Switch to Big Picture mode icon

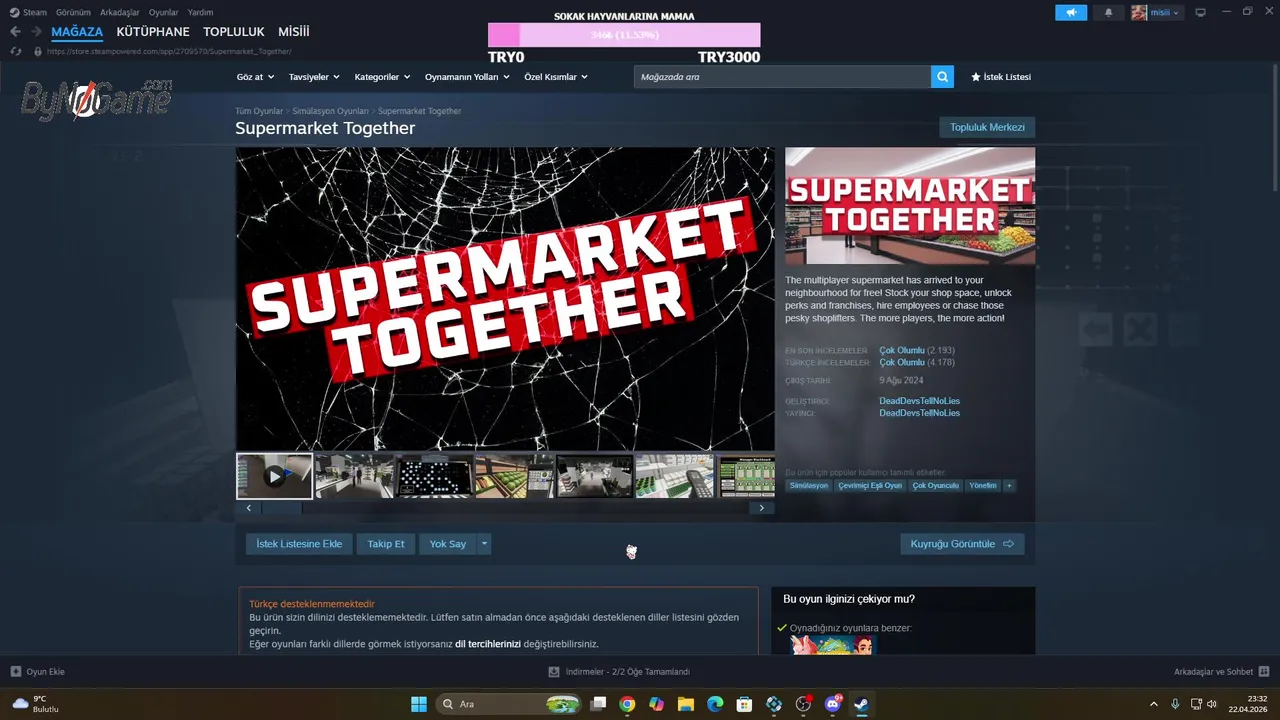click(1200, 13)
